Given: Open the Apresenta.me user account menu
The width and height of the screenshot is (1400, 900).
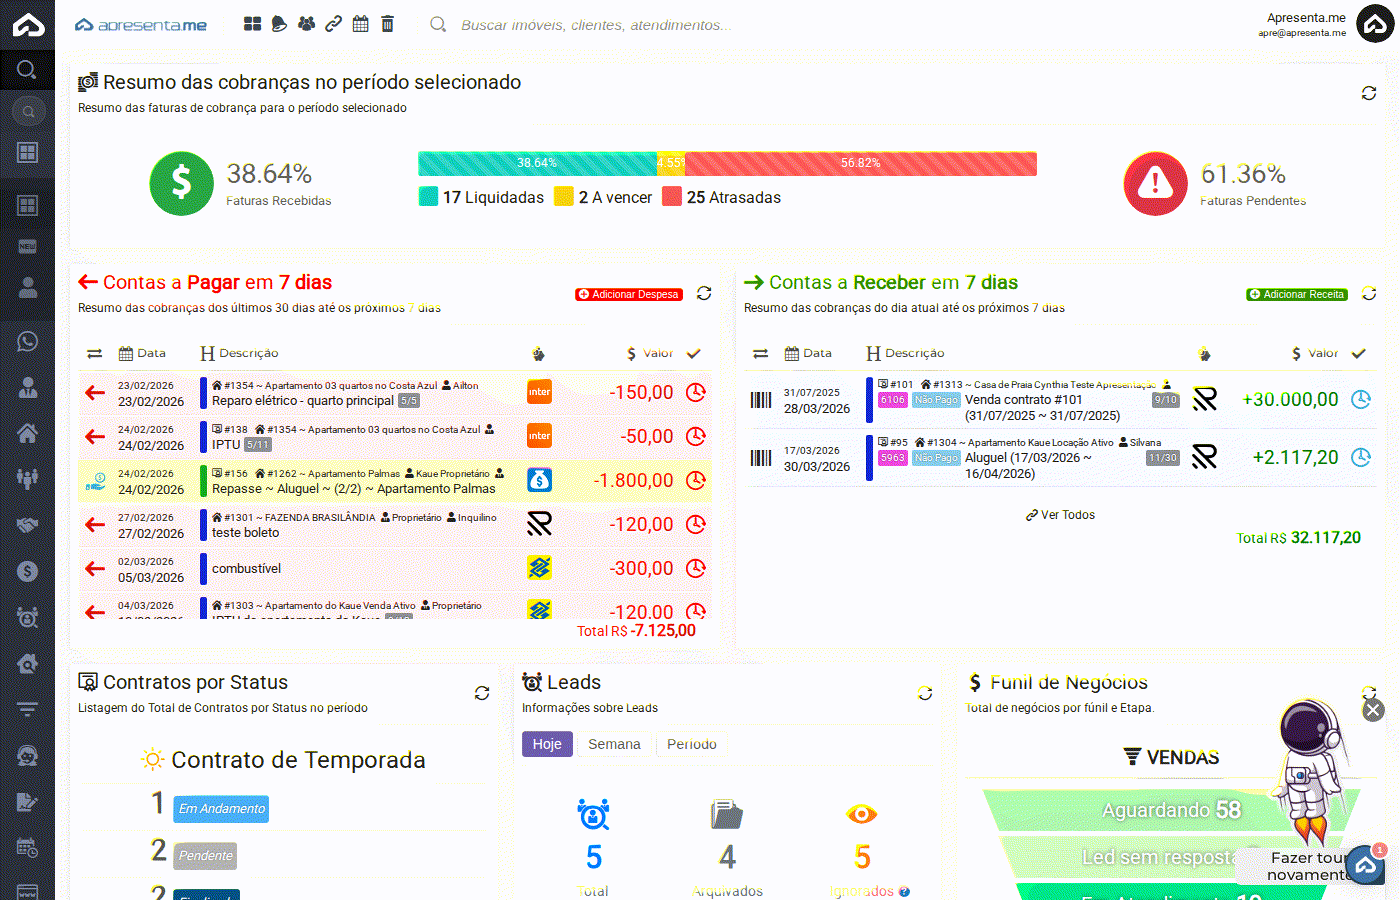Looking at the screenshot, I should click(x=1374, y=25).
